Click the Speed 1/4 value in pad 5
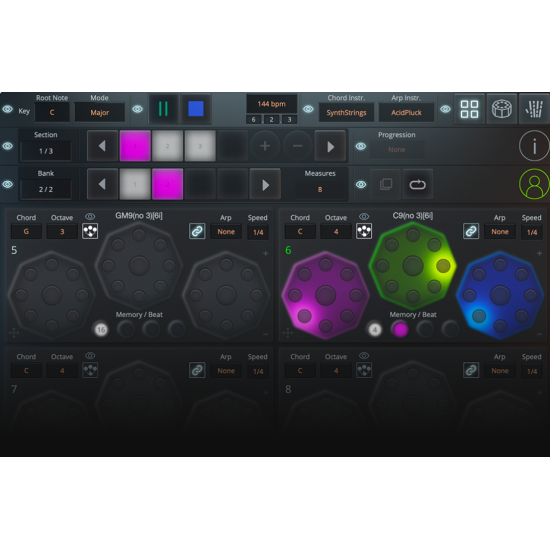 tap(258, 232)
